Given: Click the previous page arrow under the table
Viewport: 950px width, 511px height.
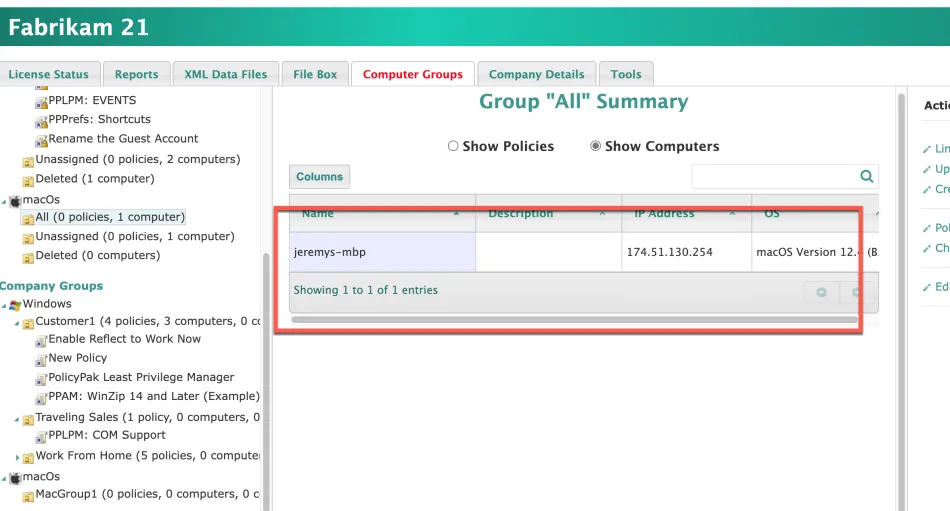Looking at the screenshot, I should click(x=821, y=292).
